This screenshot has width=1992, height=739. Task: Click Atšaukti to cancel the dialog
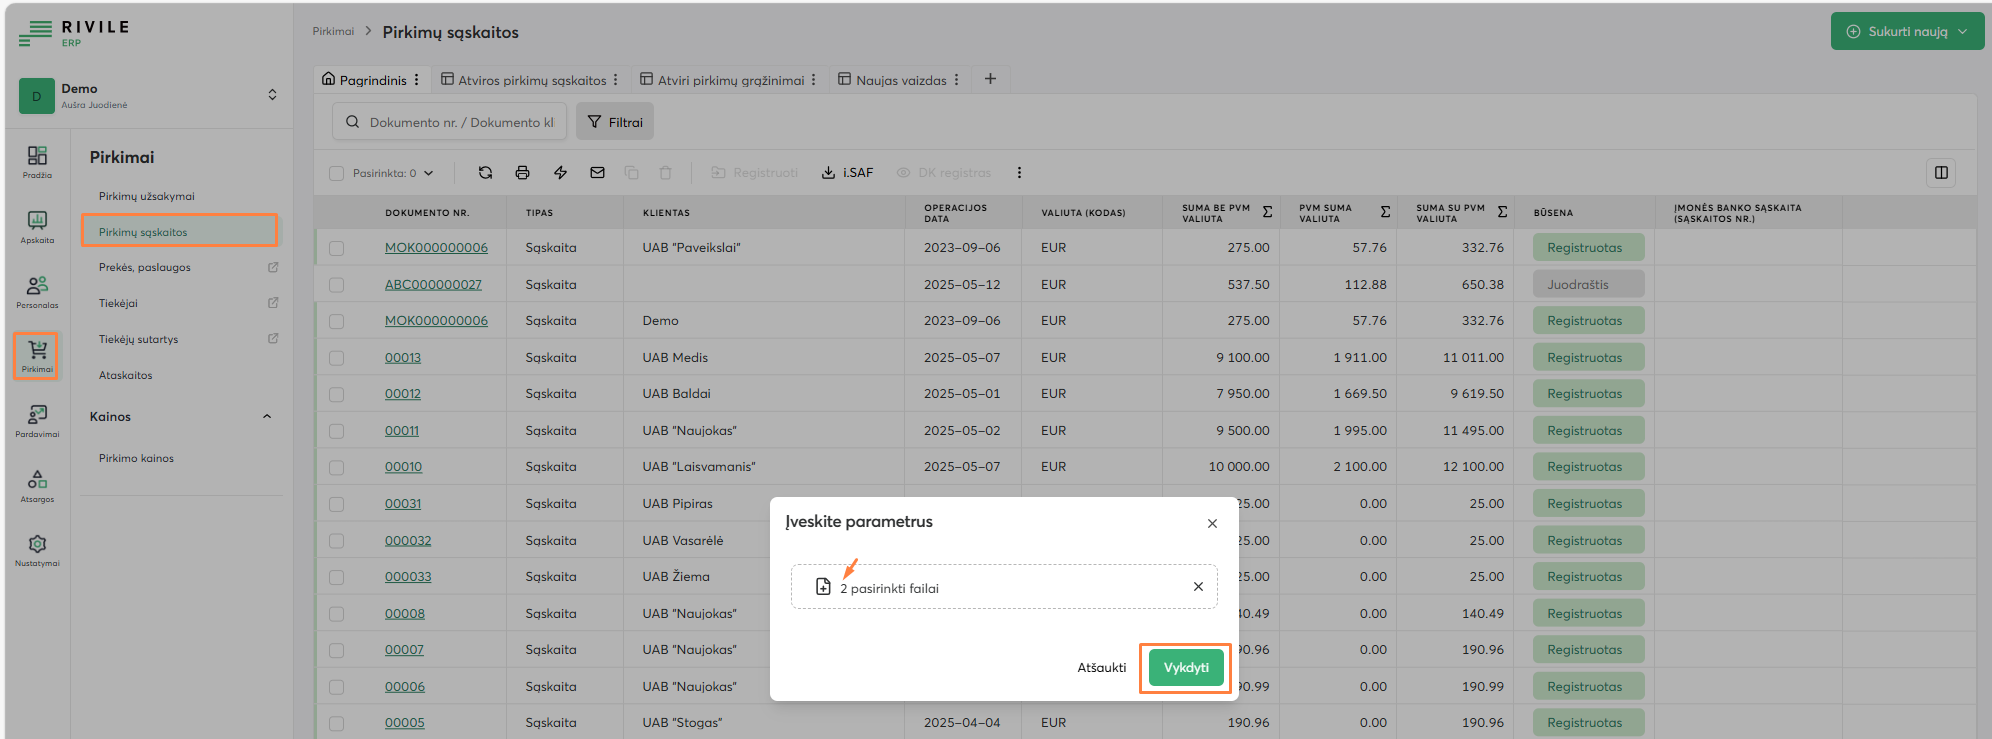1101,668
